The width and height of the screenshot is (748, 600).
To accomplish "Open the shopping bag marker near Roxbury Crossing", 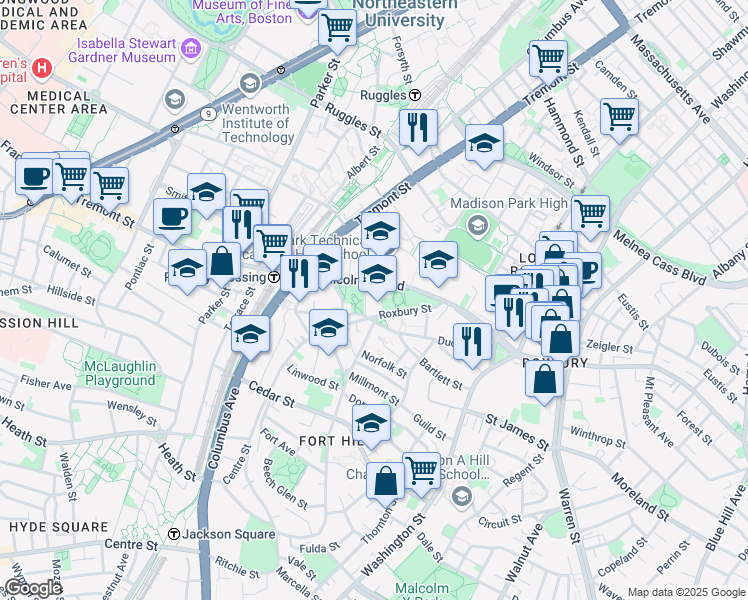I will 222,261.
